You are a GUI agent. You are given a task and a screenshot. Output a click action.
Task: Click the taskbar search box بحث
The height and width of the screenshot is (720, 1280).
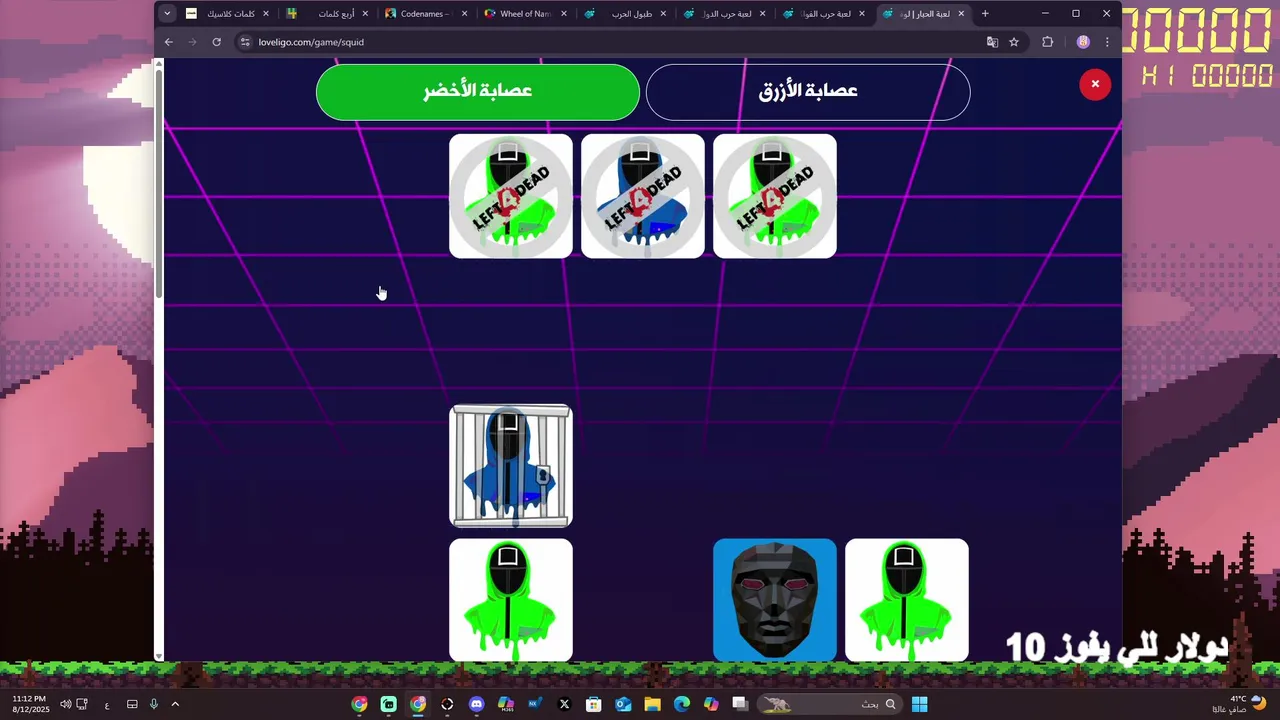tap(829, 704)
